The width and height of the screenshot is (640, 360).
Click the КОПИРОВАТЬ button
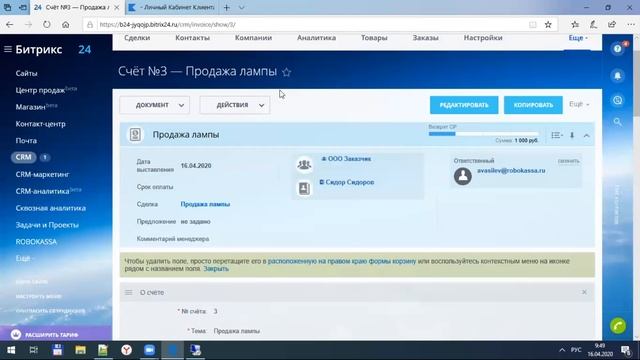pyautogui.click(x=533, y=105)
